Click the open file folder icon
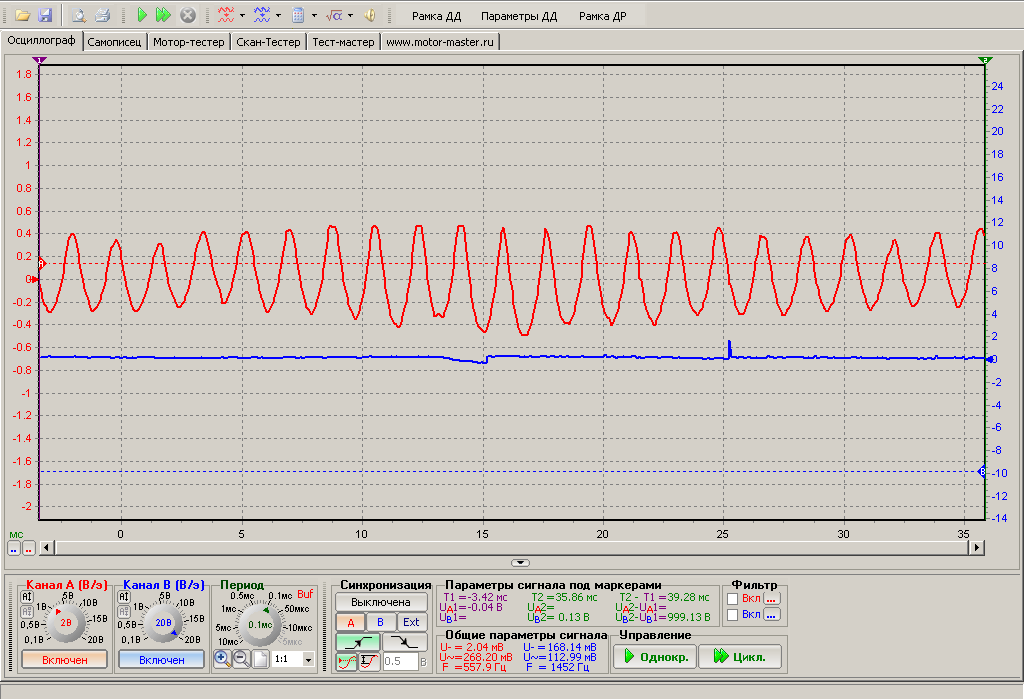 click(22, 16)
